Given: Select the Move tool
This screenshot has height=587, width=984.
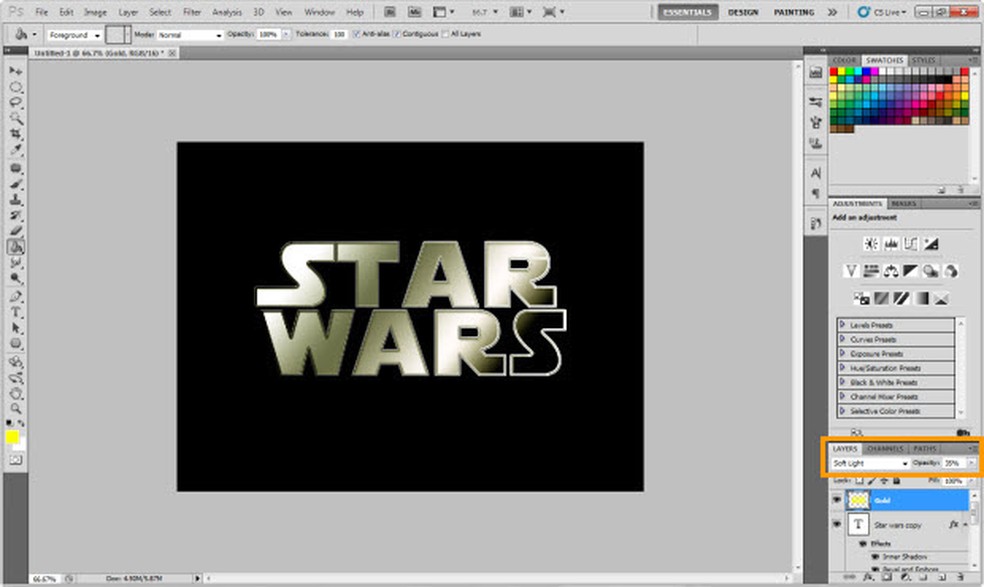Looking at the screenshot, I should tap(16, 71).
